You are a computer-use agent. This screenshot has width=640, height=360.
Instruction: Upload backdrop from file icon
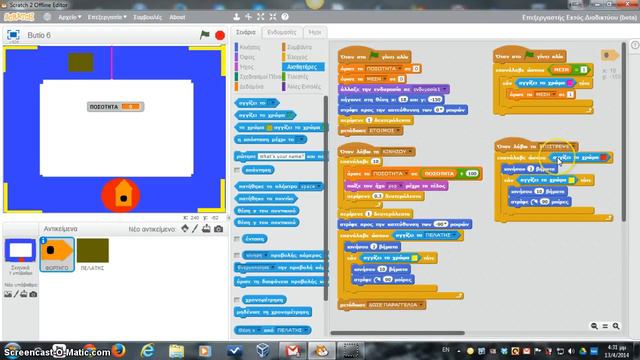point(24,294)
